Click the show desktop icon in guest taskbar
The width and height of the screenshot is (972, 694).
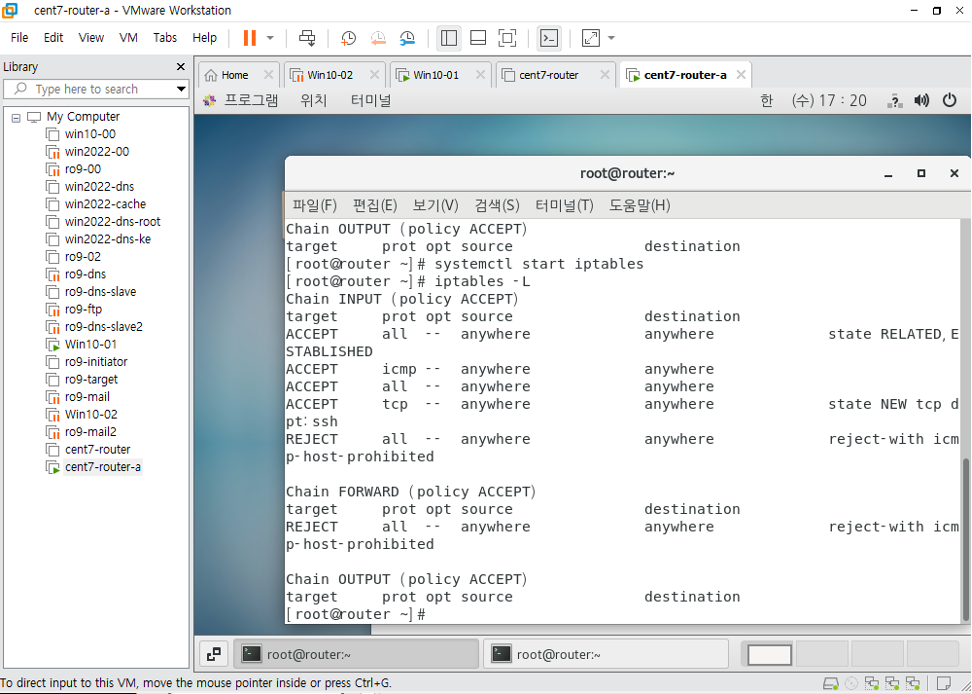[214, 654]
